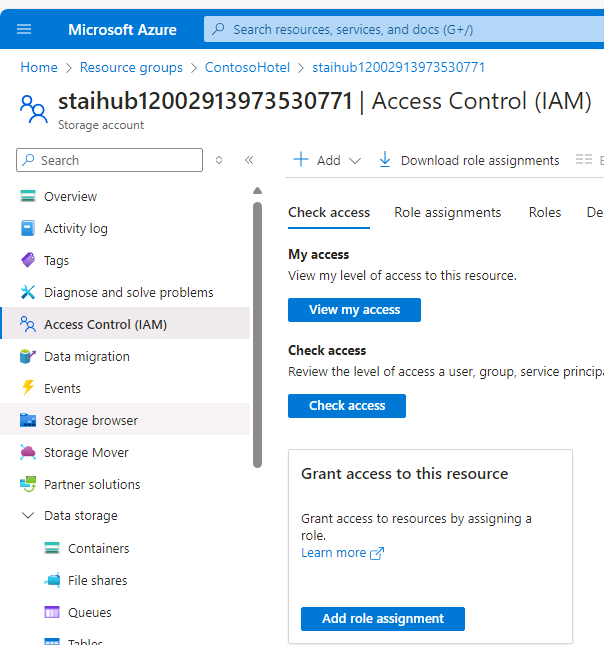Click the download arrow icon for role assignments
Image resolution: width=604 pixels, height=645 pixels.
385,160
